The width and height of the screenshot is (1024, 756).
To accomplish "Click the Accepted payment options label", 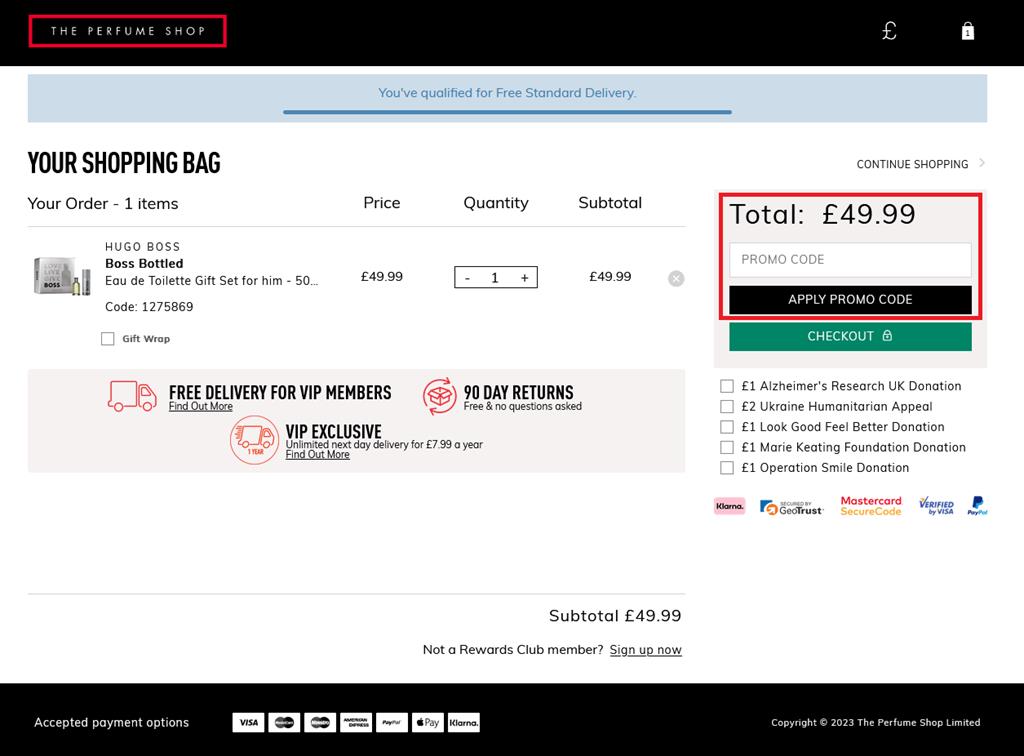I will 112,723.
